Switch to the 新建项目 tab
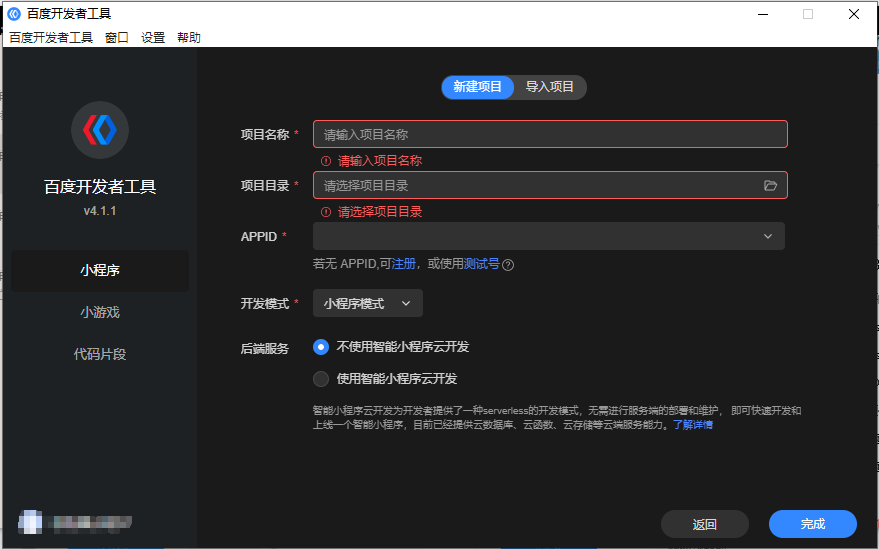879x549 pixels. point(478,87)
